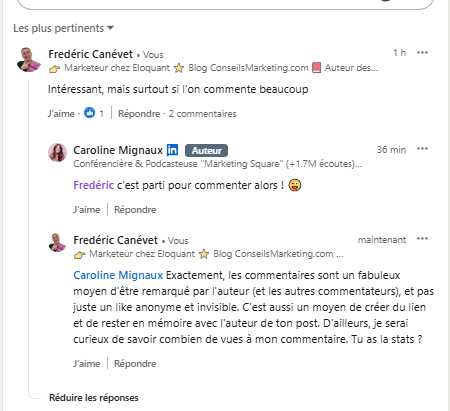Open the options menu on the comment posted maintenant
This screenshot has width=450, height=411.
tap(422, 239)
